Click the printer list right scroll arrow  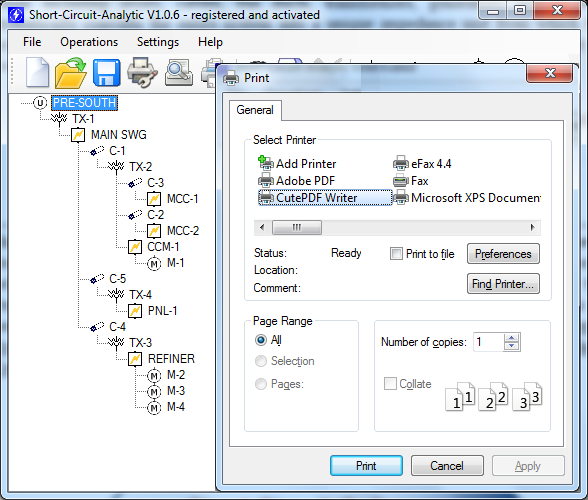pos(532,227)
